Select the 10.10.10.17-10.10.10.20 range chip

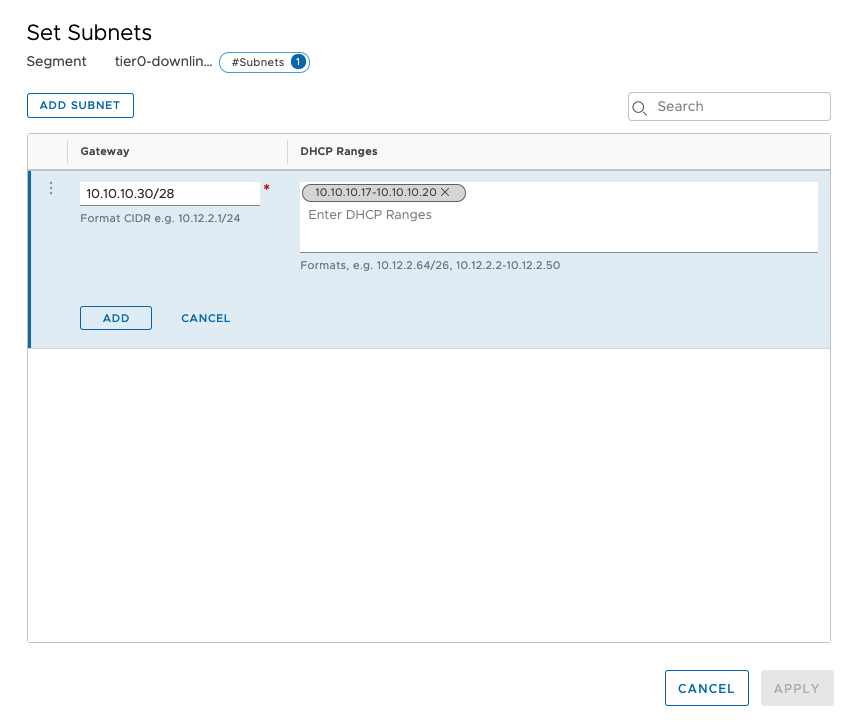pyautogui.click(x=375, y=192)
